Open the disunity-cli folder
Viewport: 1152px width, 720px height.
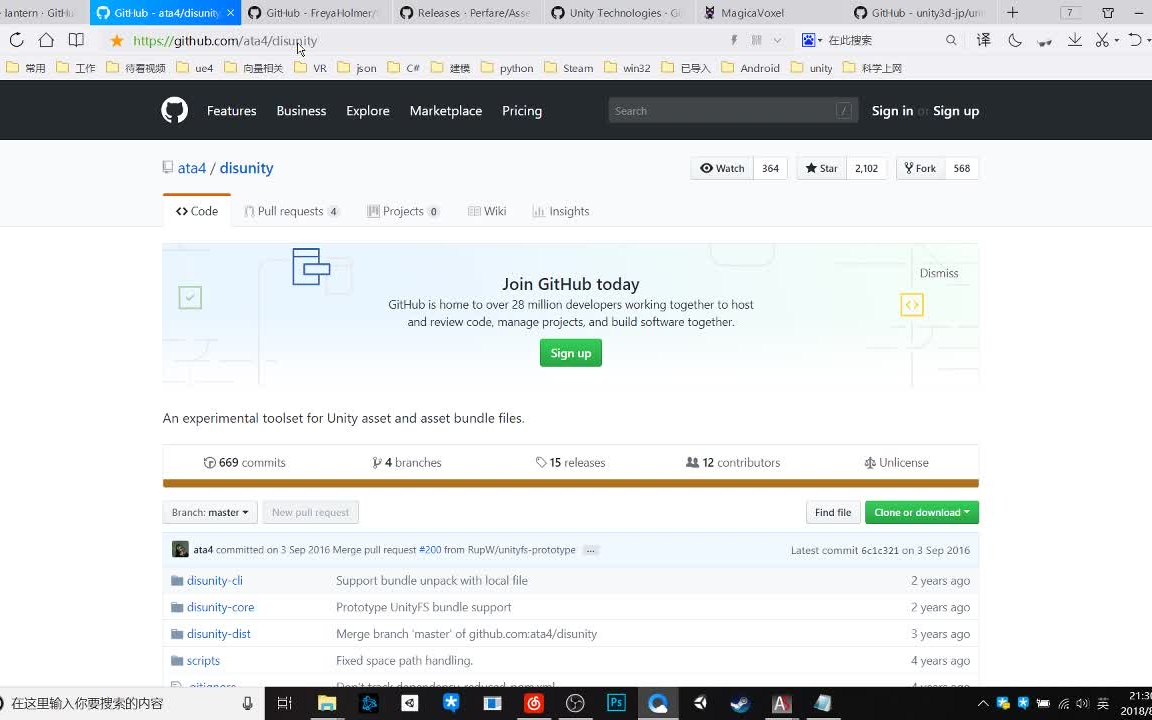click(x=215, y=580)
